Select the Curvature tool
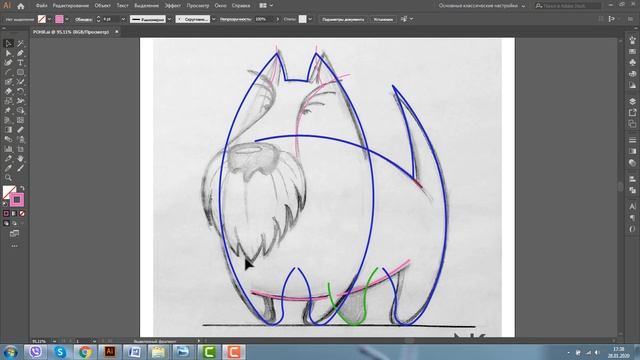Screen dimensions: 640x360 coord(8,62)
